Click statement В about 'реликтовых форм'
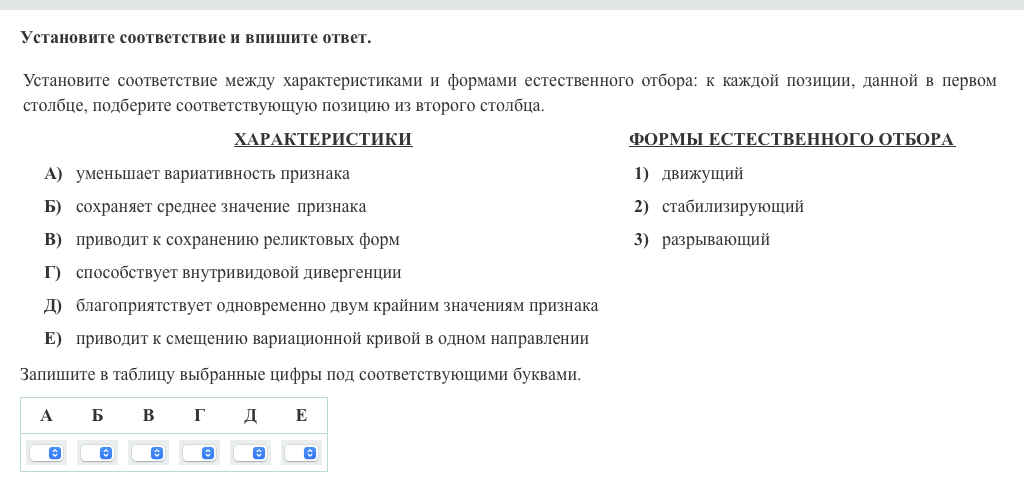The height and width of the screenshot is (499, 1024). point(237,240)
